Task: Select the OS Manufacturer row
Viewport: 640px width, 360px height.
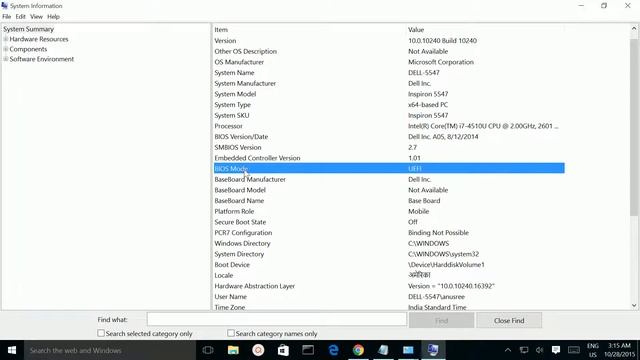Action: [389, 62]
